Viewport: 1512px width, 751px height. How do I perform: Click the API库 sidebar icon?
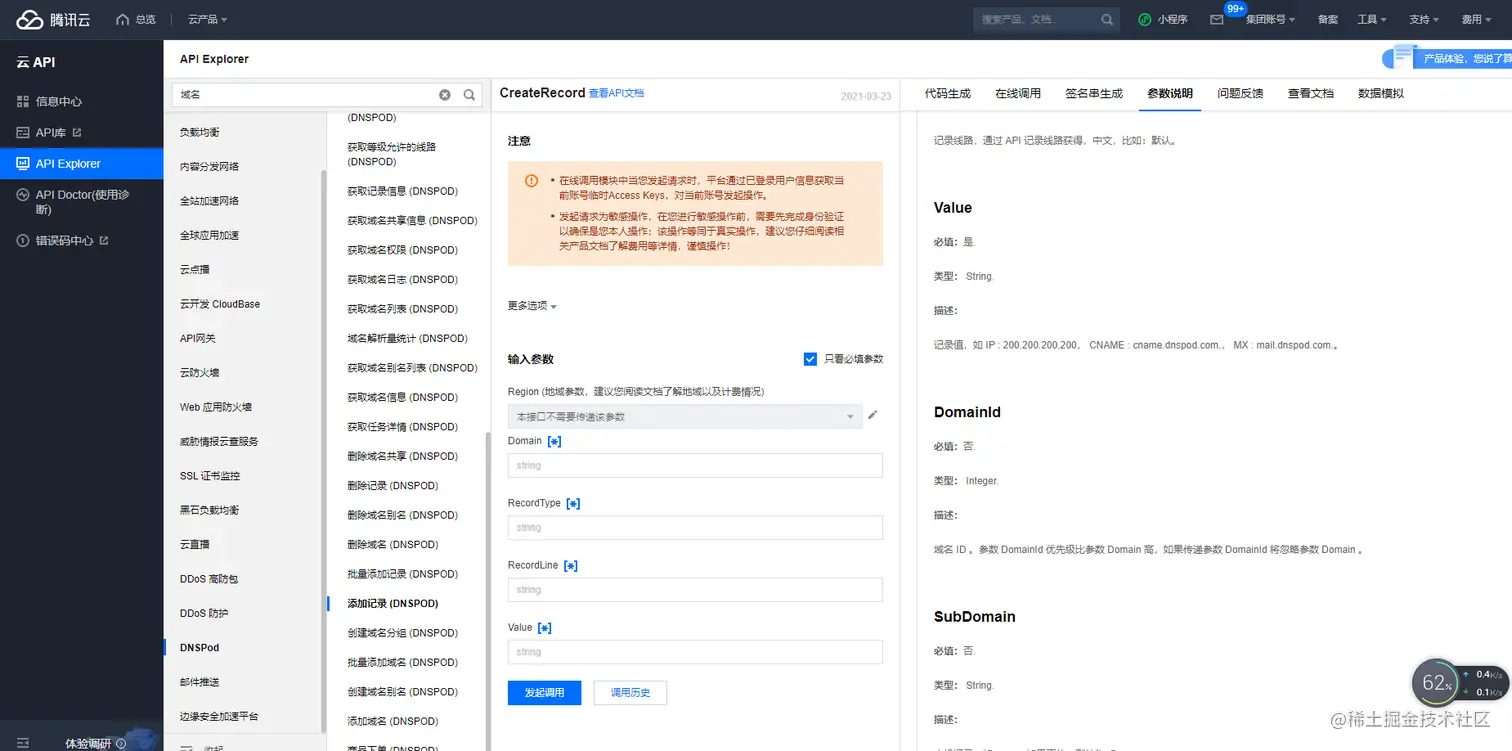tap(23, 132)
